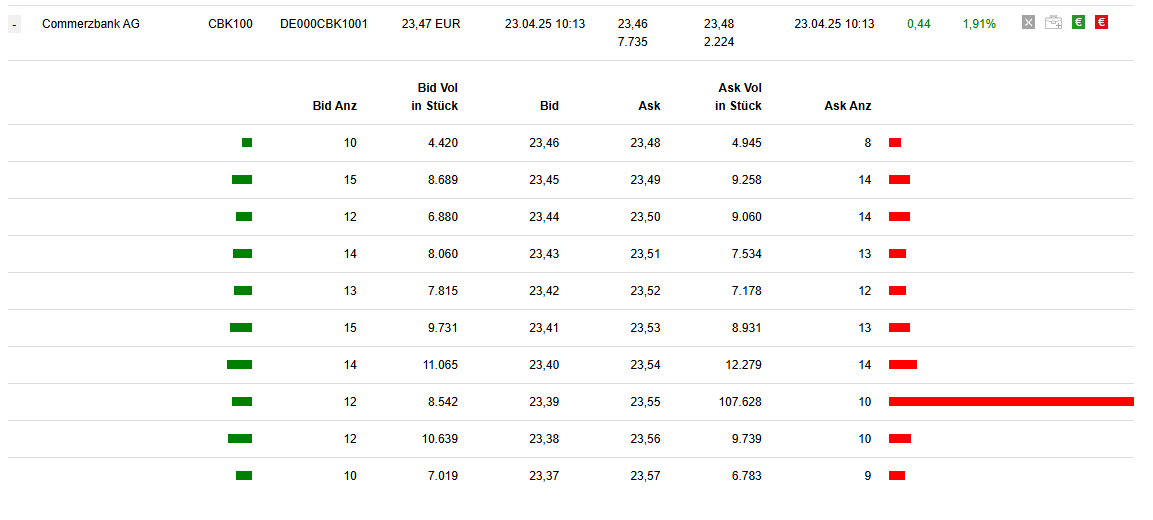The width and height of the screenshot is (1153, 520).
Task: Click the Ask Anz column header
Action: (847, 106)
